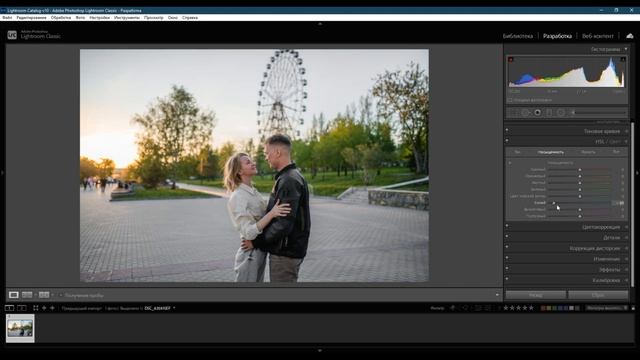Viewport: 640px width, 360px height.
Task: Show the main window on first monitor
Action: pyautogui.click(x=9, y=308)
